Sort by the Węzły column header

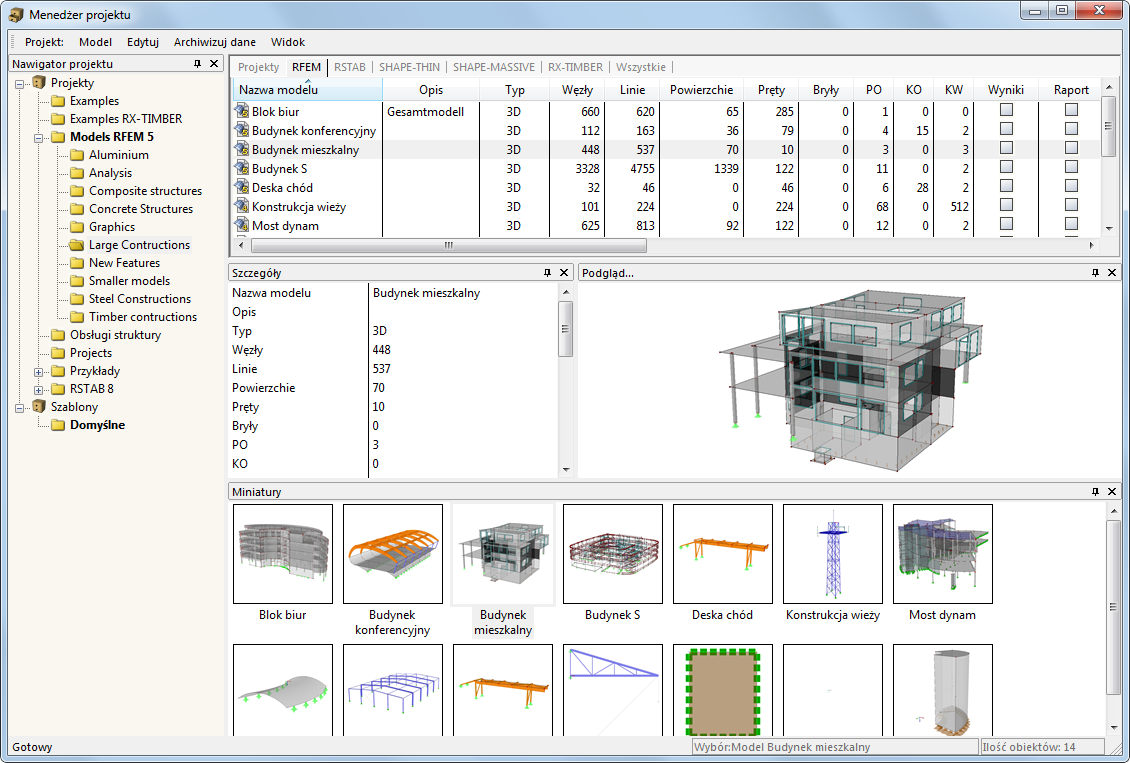coord(577,89)
